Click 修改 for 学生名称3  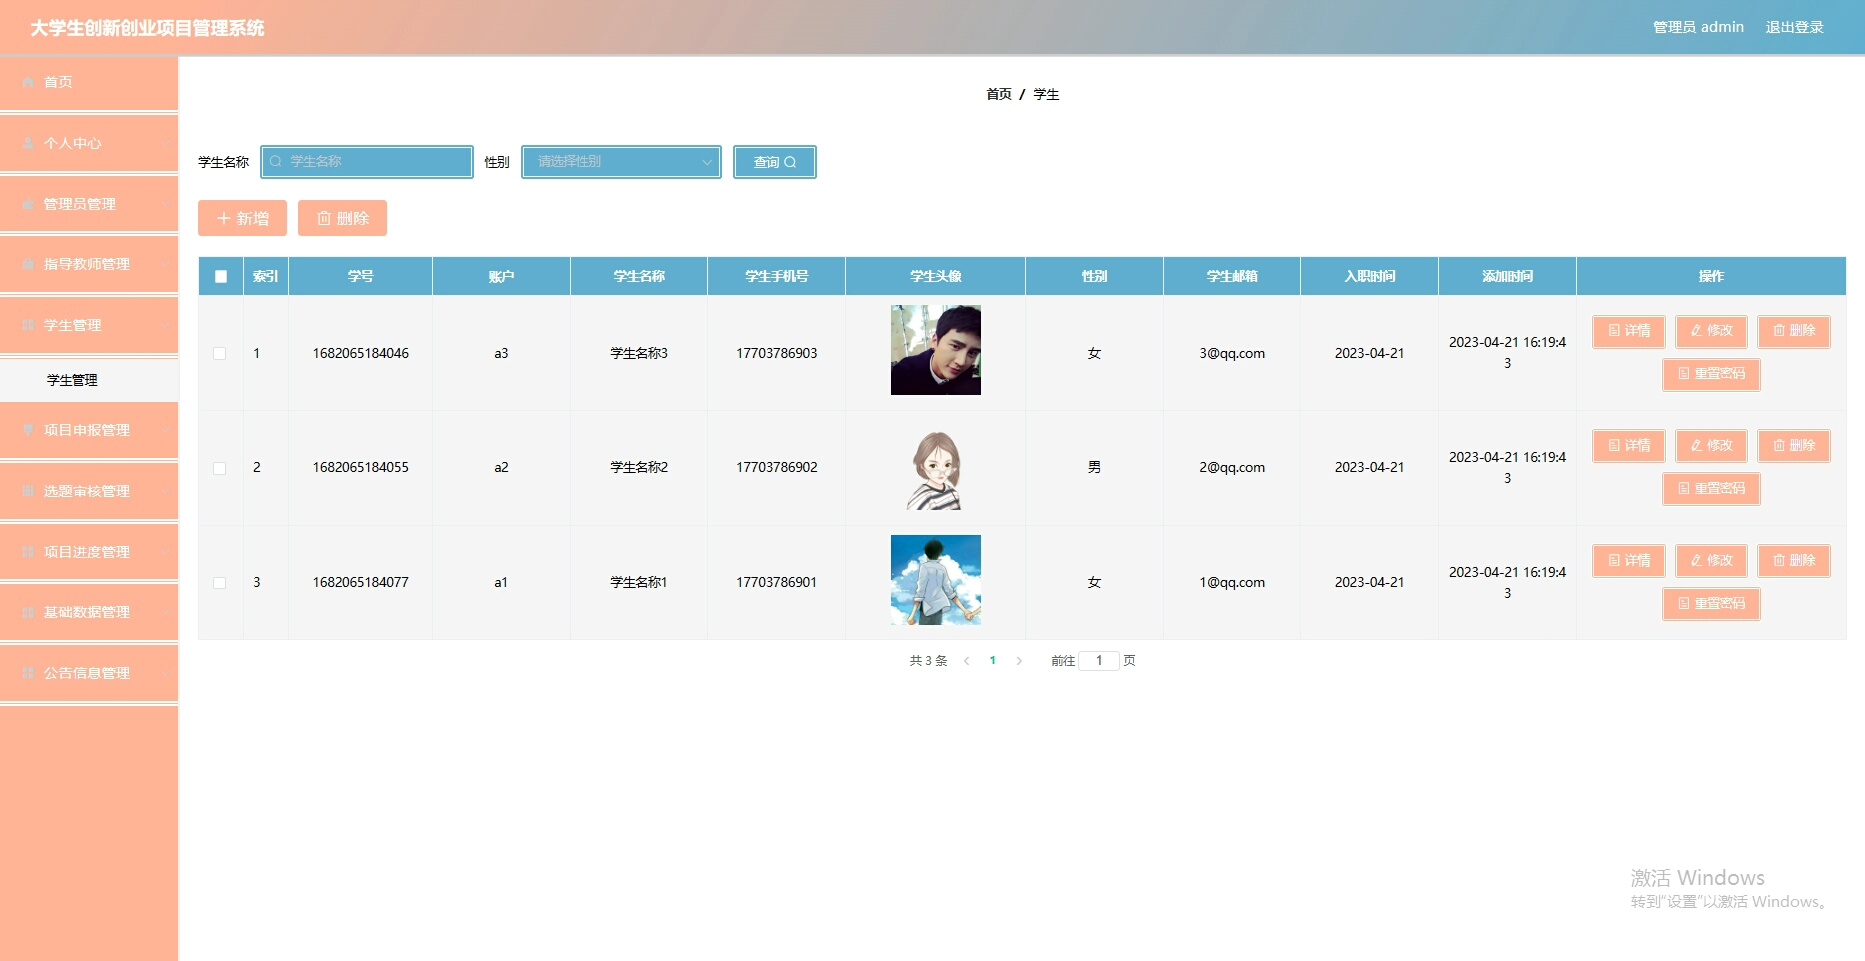(1711, 331)
